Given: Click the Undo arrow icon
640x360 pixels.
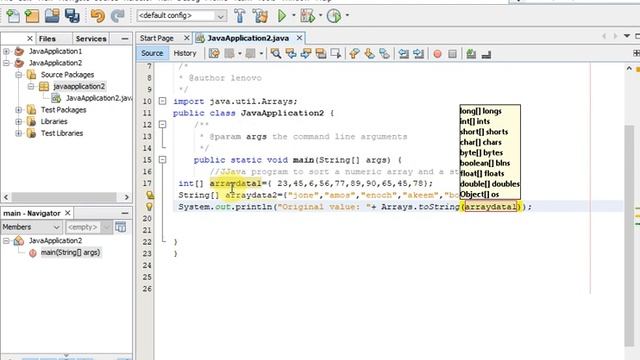Looking at the screenshot, I should point(98,16).
